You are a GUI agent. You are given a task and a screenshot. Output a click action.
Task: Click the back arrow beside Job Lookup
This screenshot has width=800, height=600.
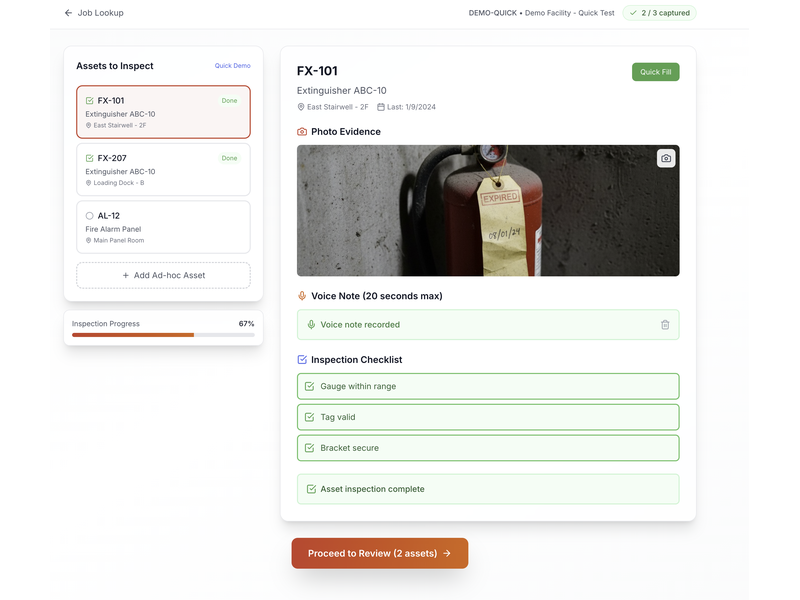(x=68, y=13)
